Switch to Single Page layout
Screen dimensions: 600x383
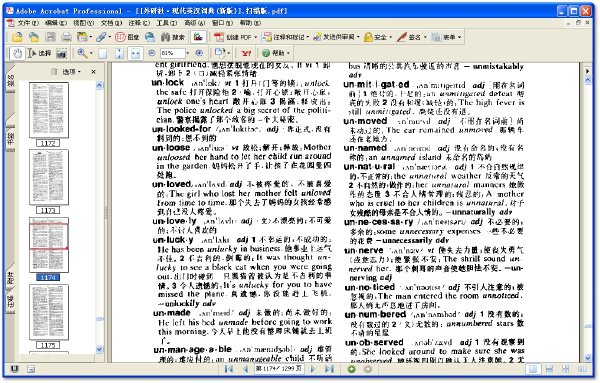[x=533, y=369]
